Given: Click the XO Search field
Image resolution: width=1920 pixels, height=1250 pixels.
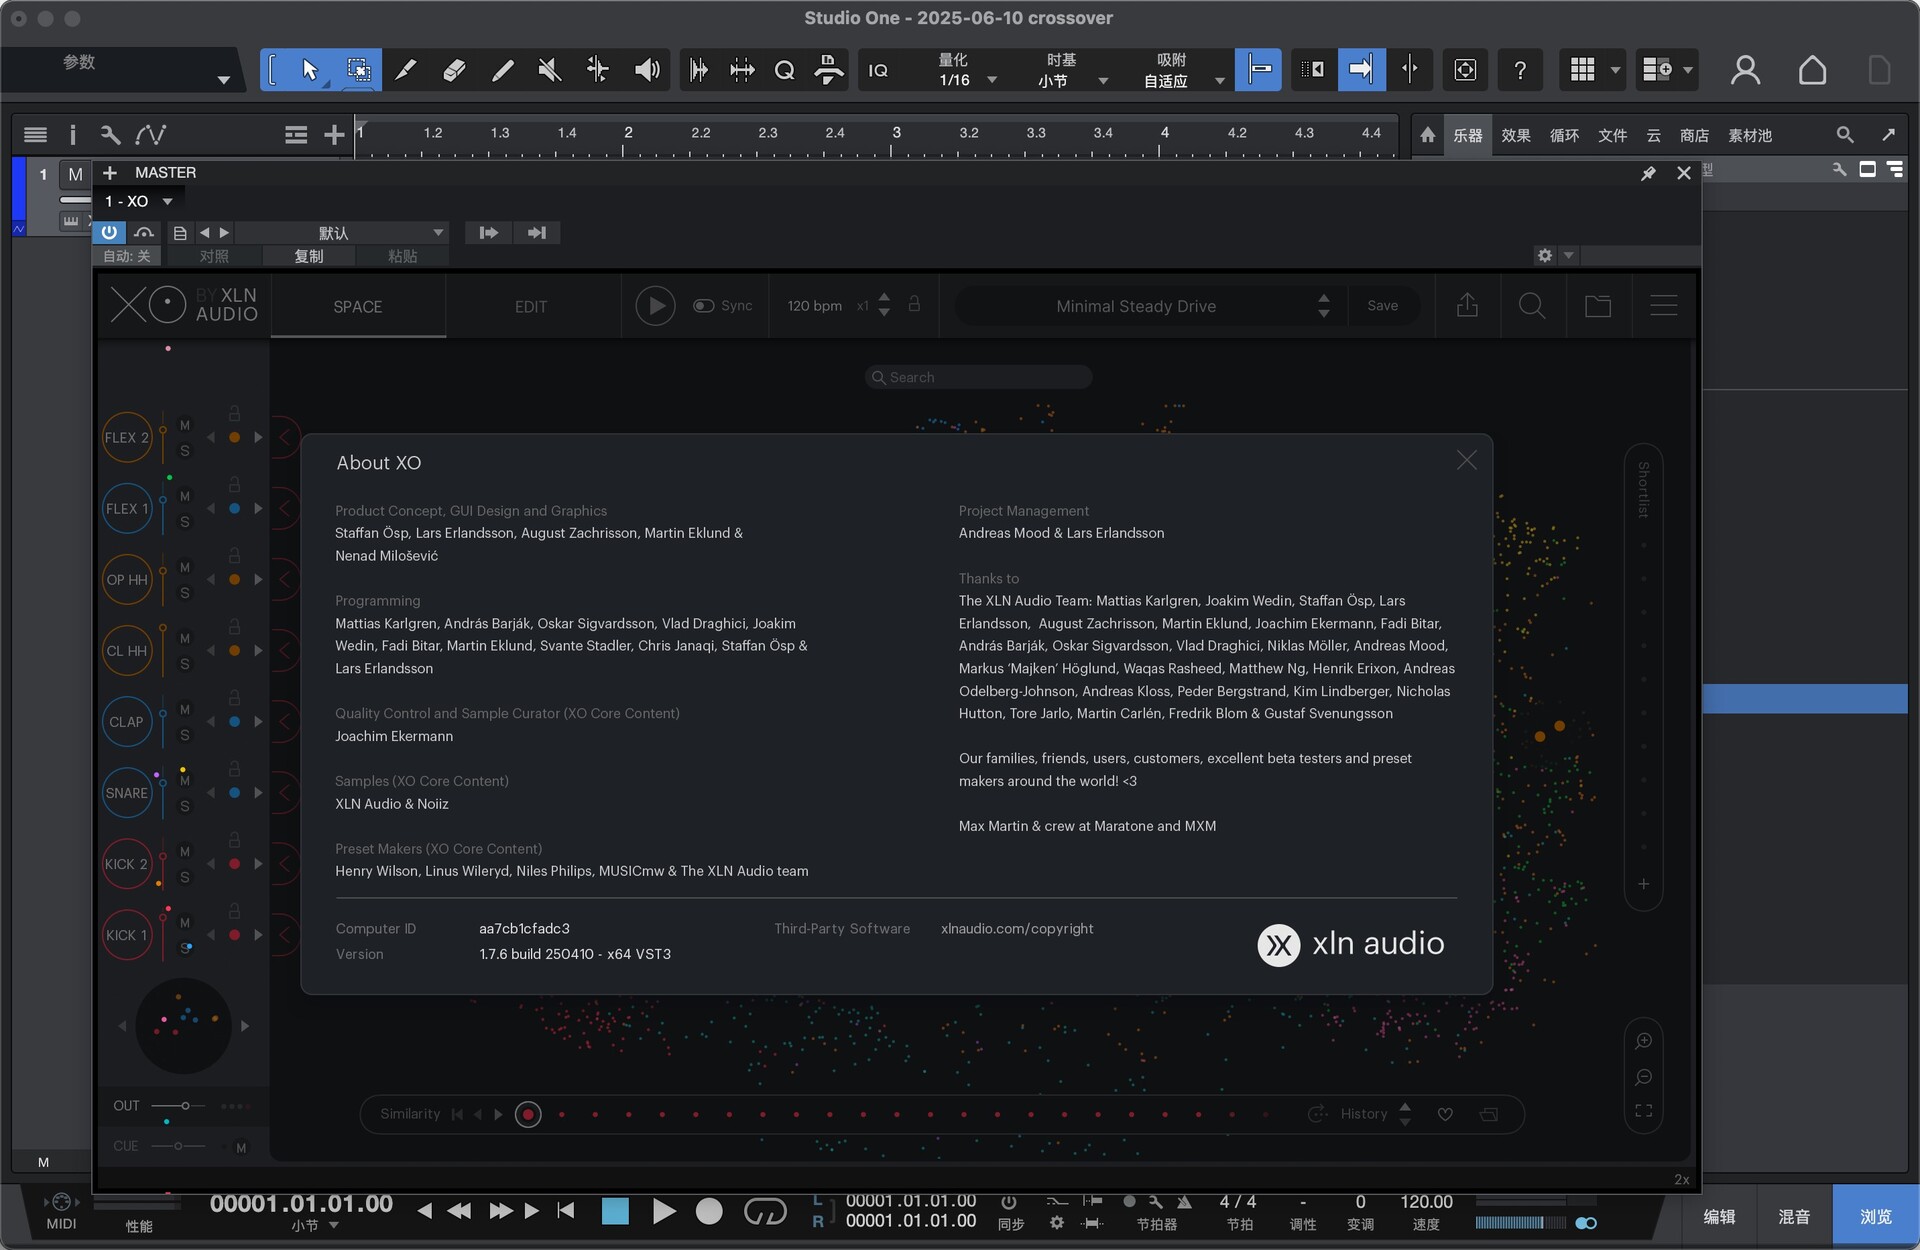Looking at the screenshot, I should tap(978, 377).
